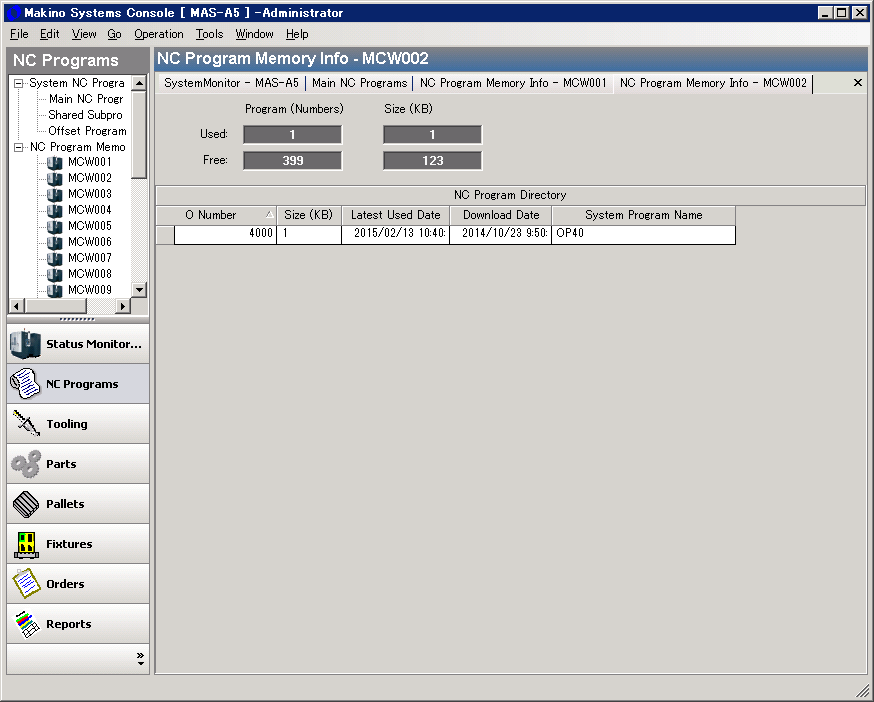
Task: Collapse the System NC Programs tree node
Action: (18, 83)
